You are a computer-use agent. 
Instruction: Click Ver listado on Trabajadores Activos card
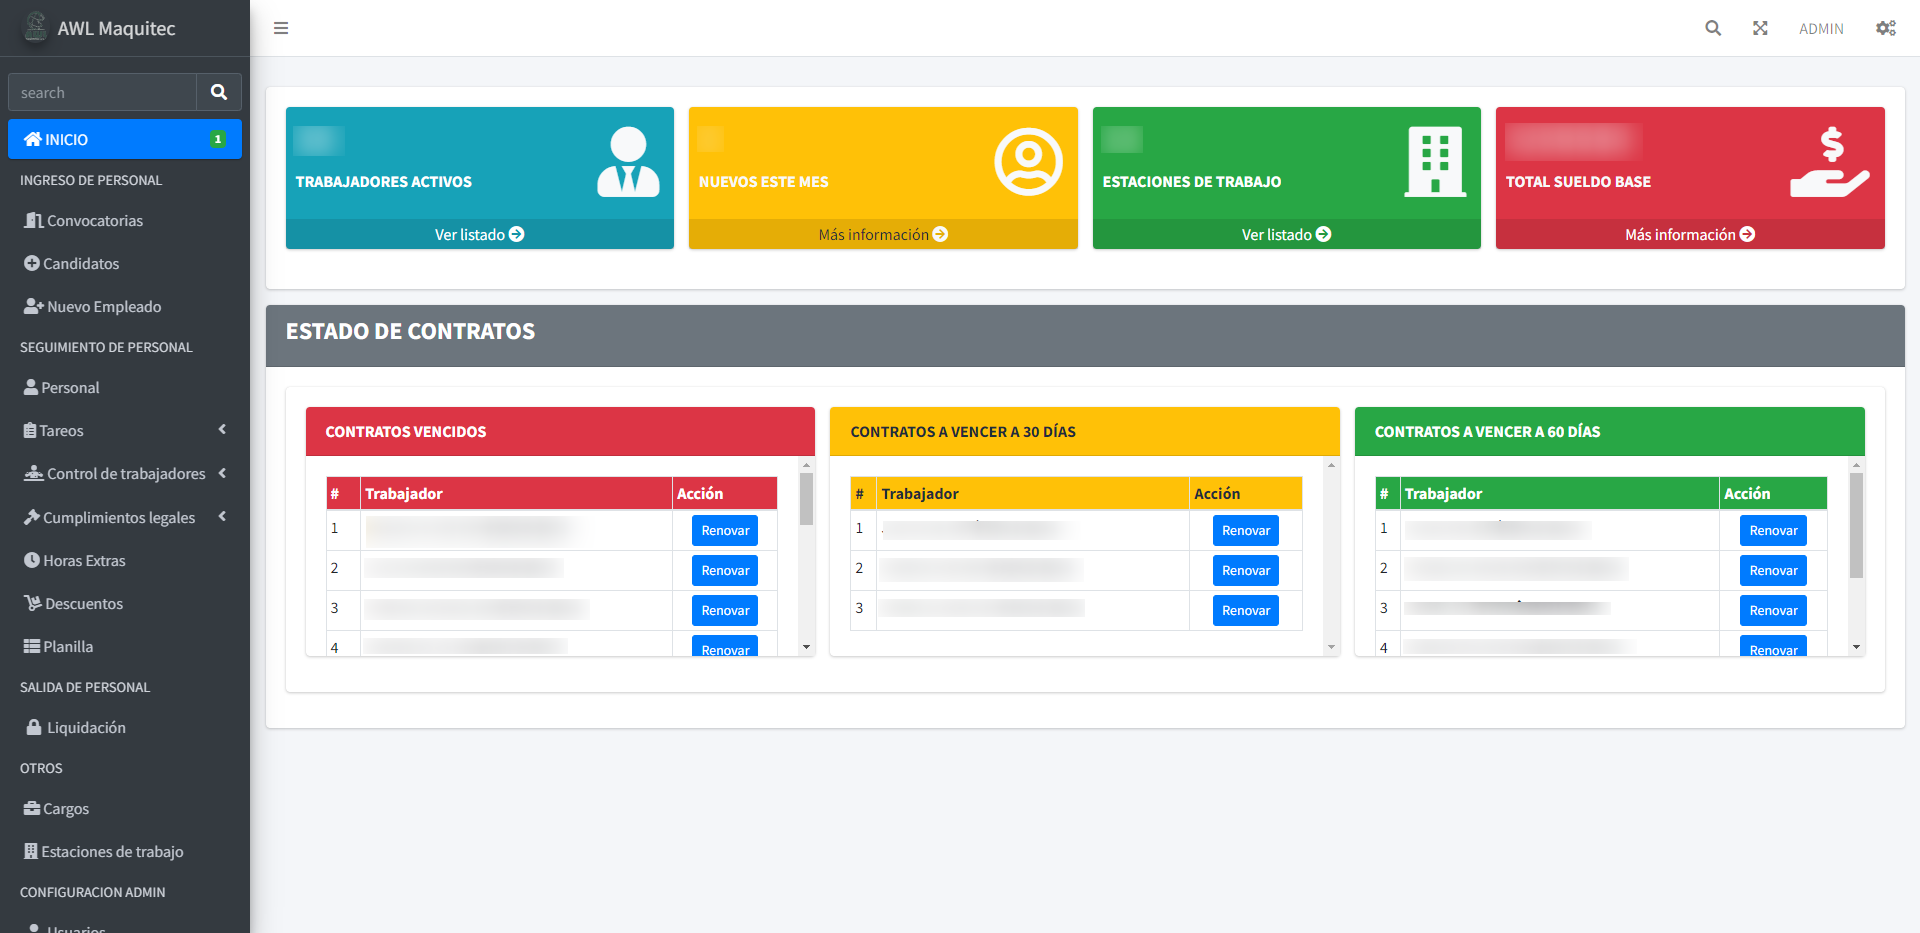click(479, 234)
